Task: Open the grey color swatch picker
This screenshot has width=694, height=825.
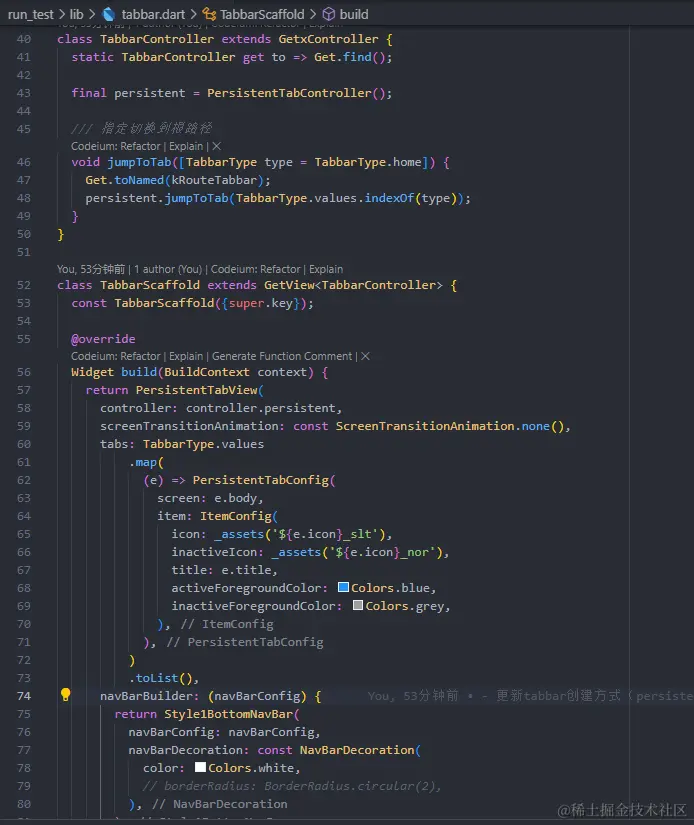Action: pyautogui.click(x=358, y=605)
